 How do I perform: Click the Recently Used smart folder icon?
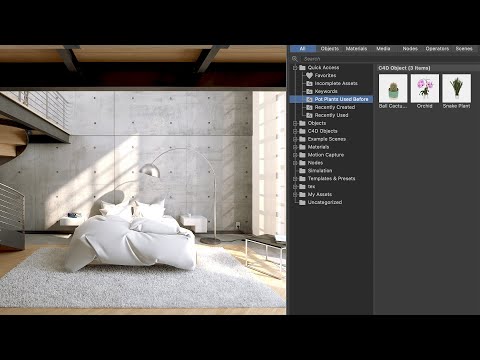[x=309, y=115]
